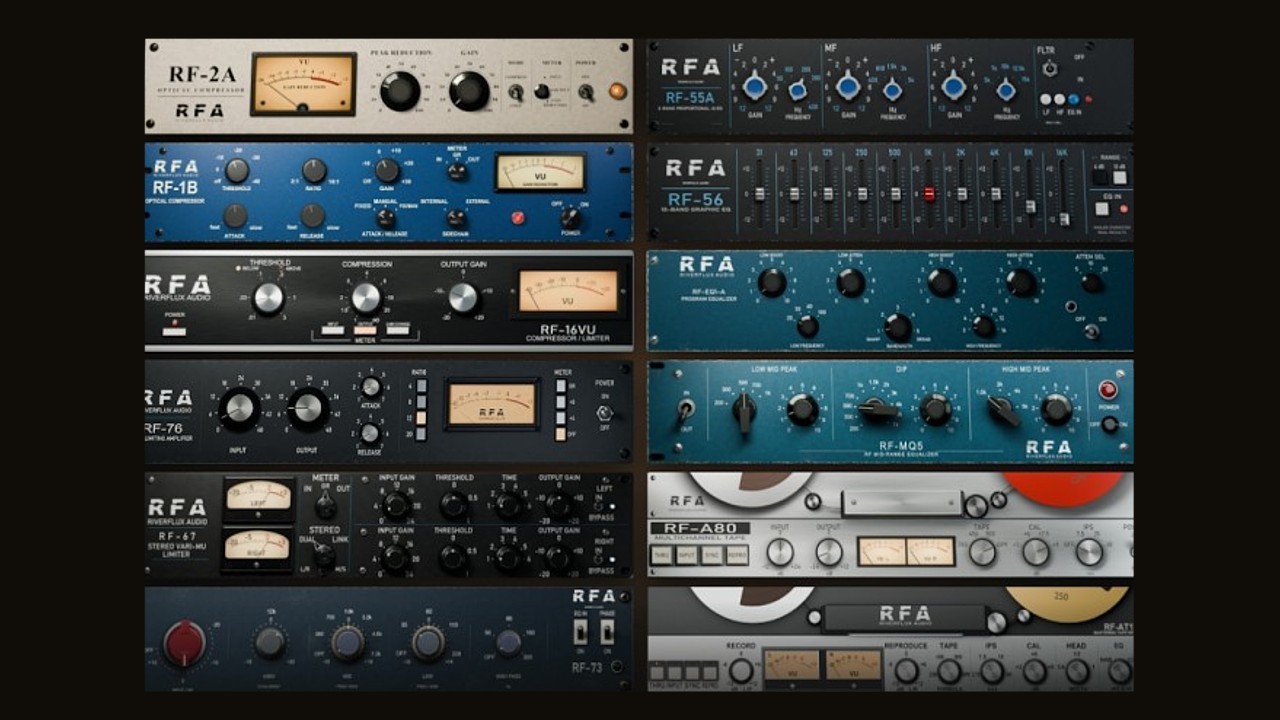The image size is (1280, 720).
Task: Flip the RF-55A FLTR toggle switch
Action: point(1049,69)
